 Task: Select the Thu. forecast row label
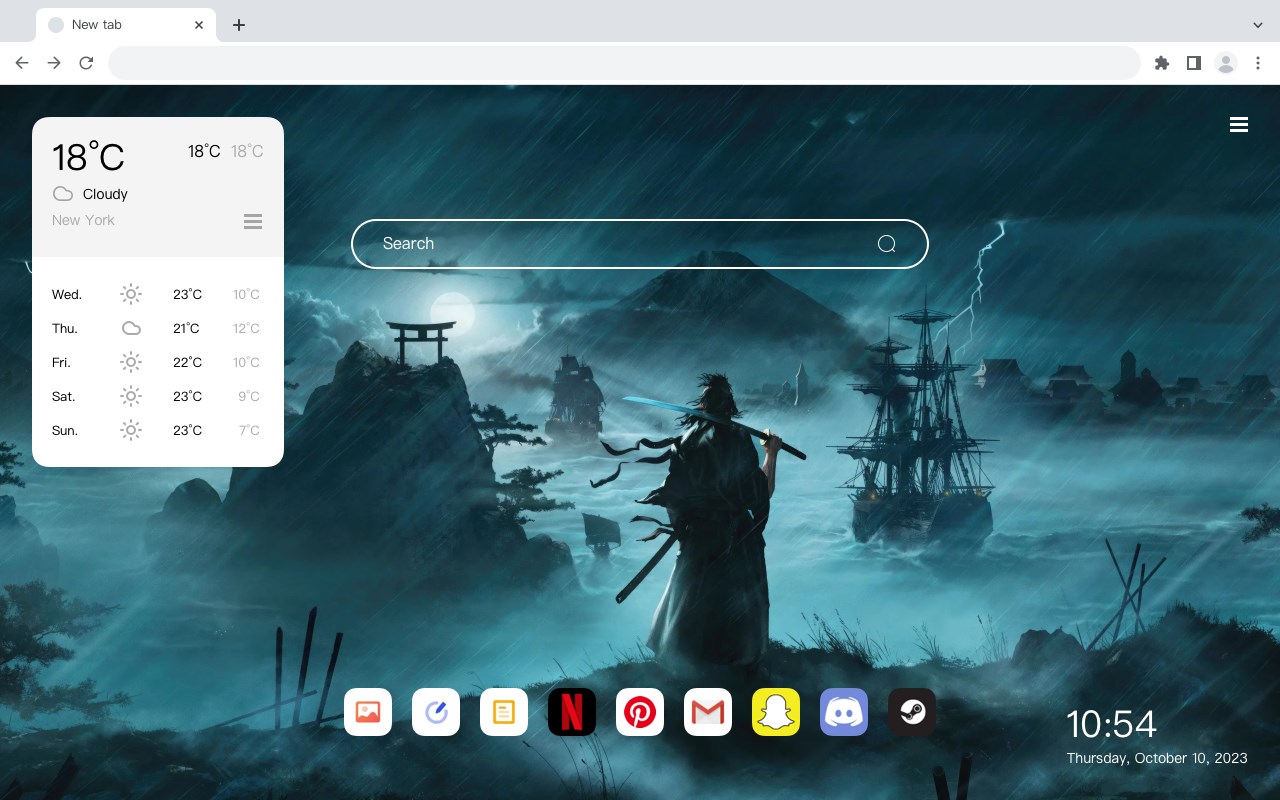tap(65, 329)
